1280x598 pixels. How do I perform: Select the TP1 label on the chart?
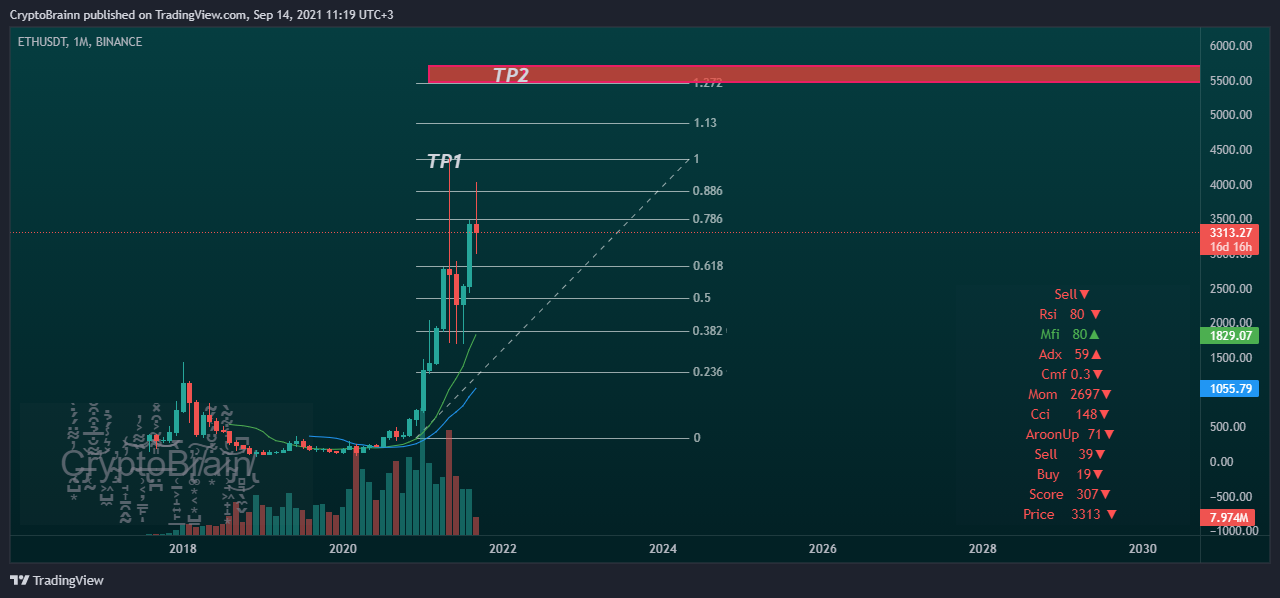(x=445, y=161)
